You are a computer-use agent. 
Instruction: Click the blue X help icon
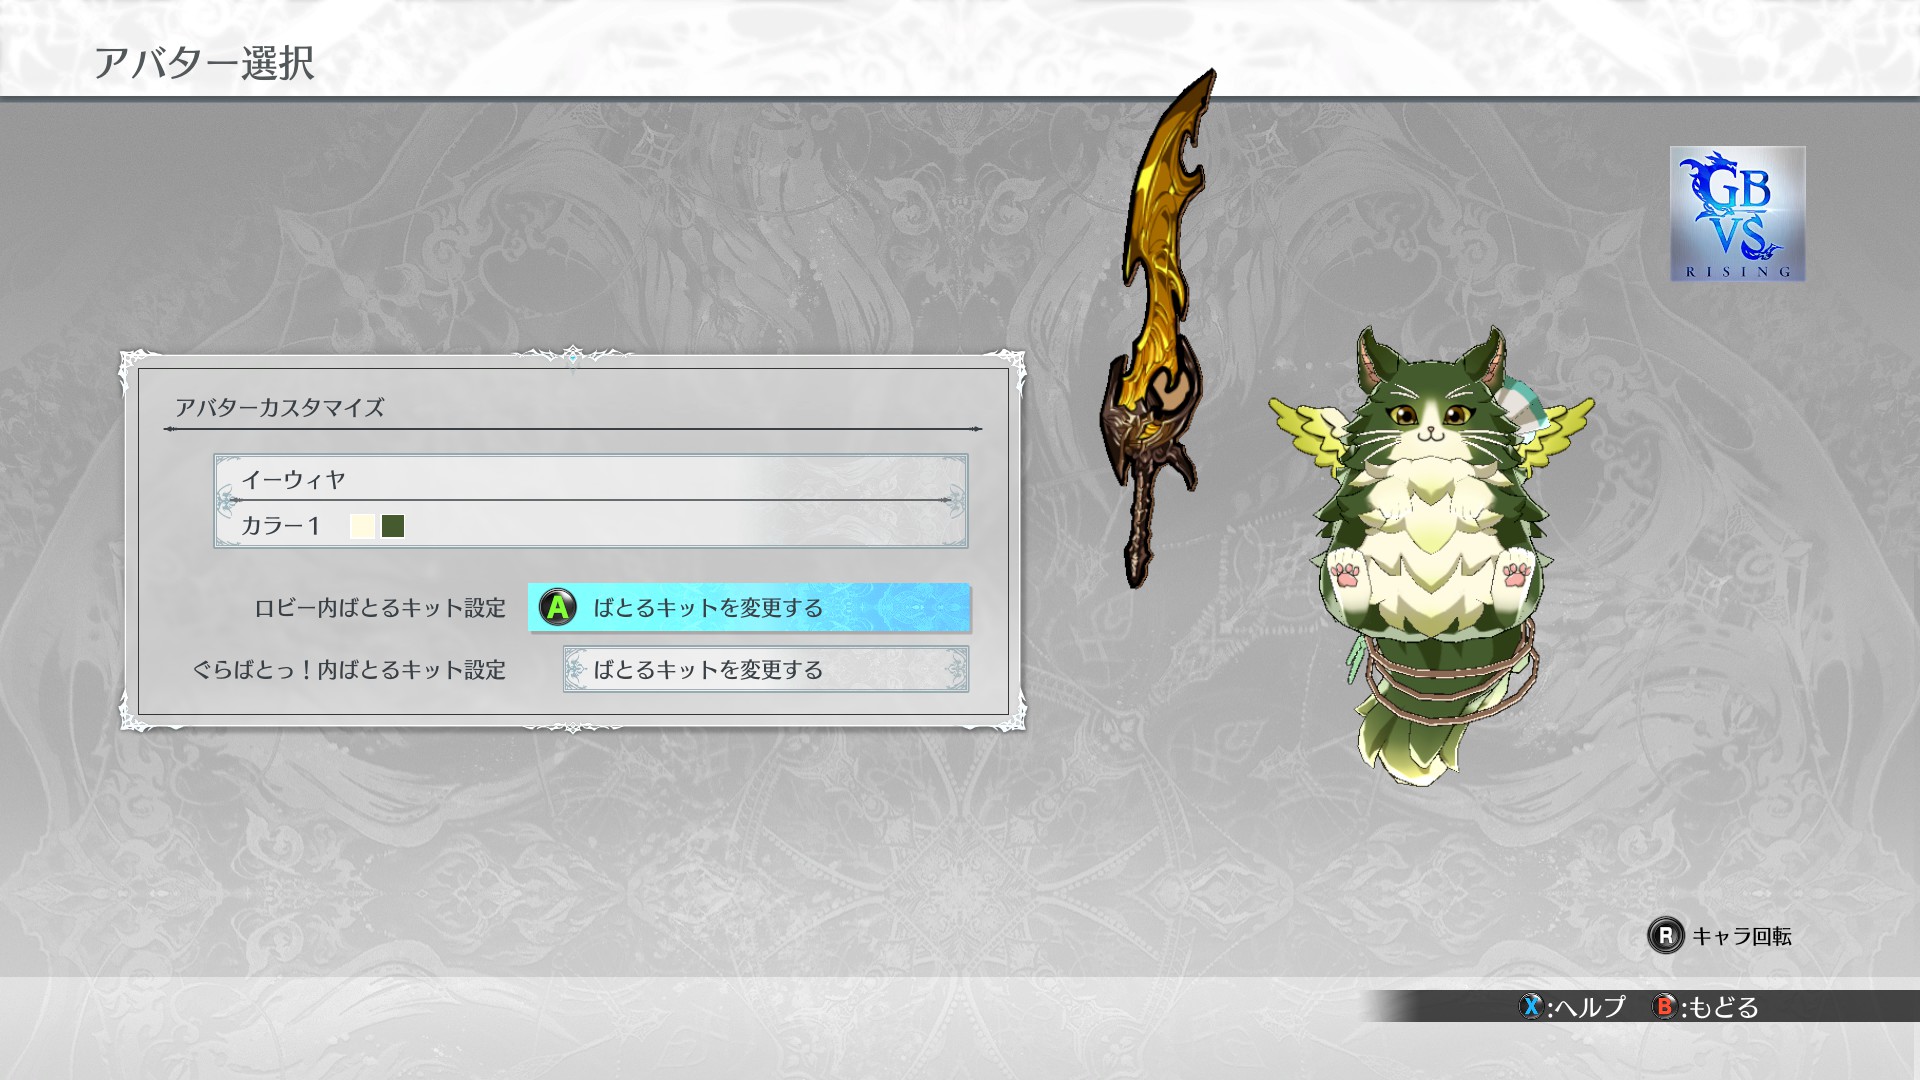click(1531, 1006)
